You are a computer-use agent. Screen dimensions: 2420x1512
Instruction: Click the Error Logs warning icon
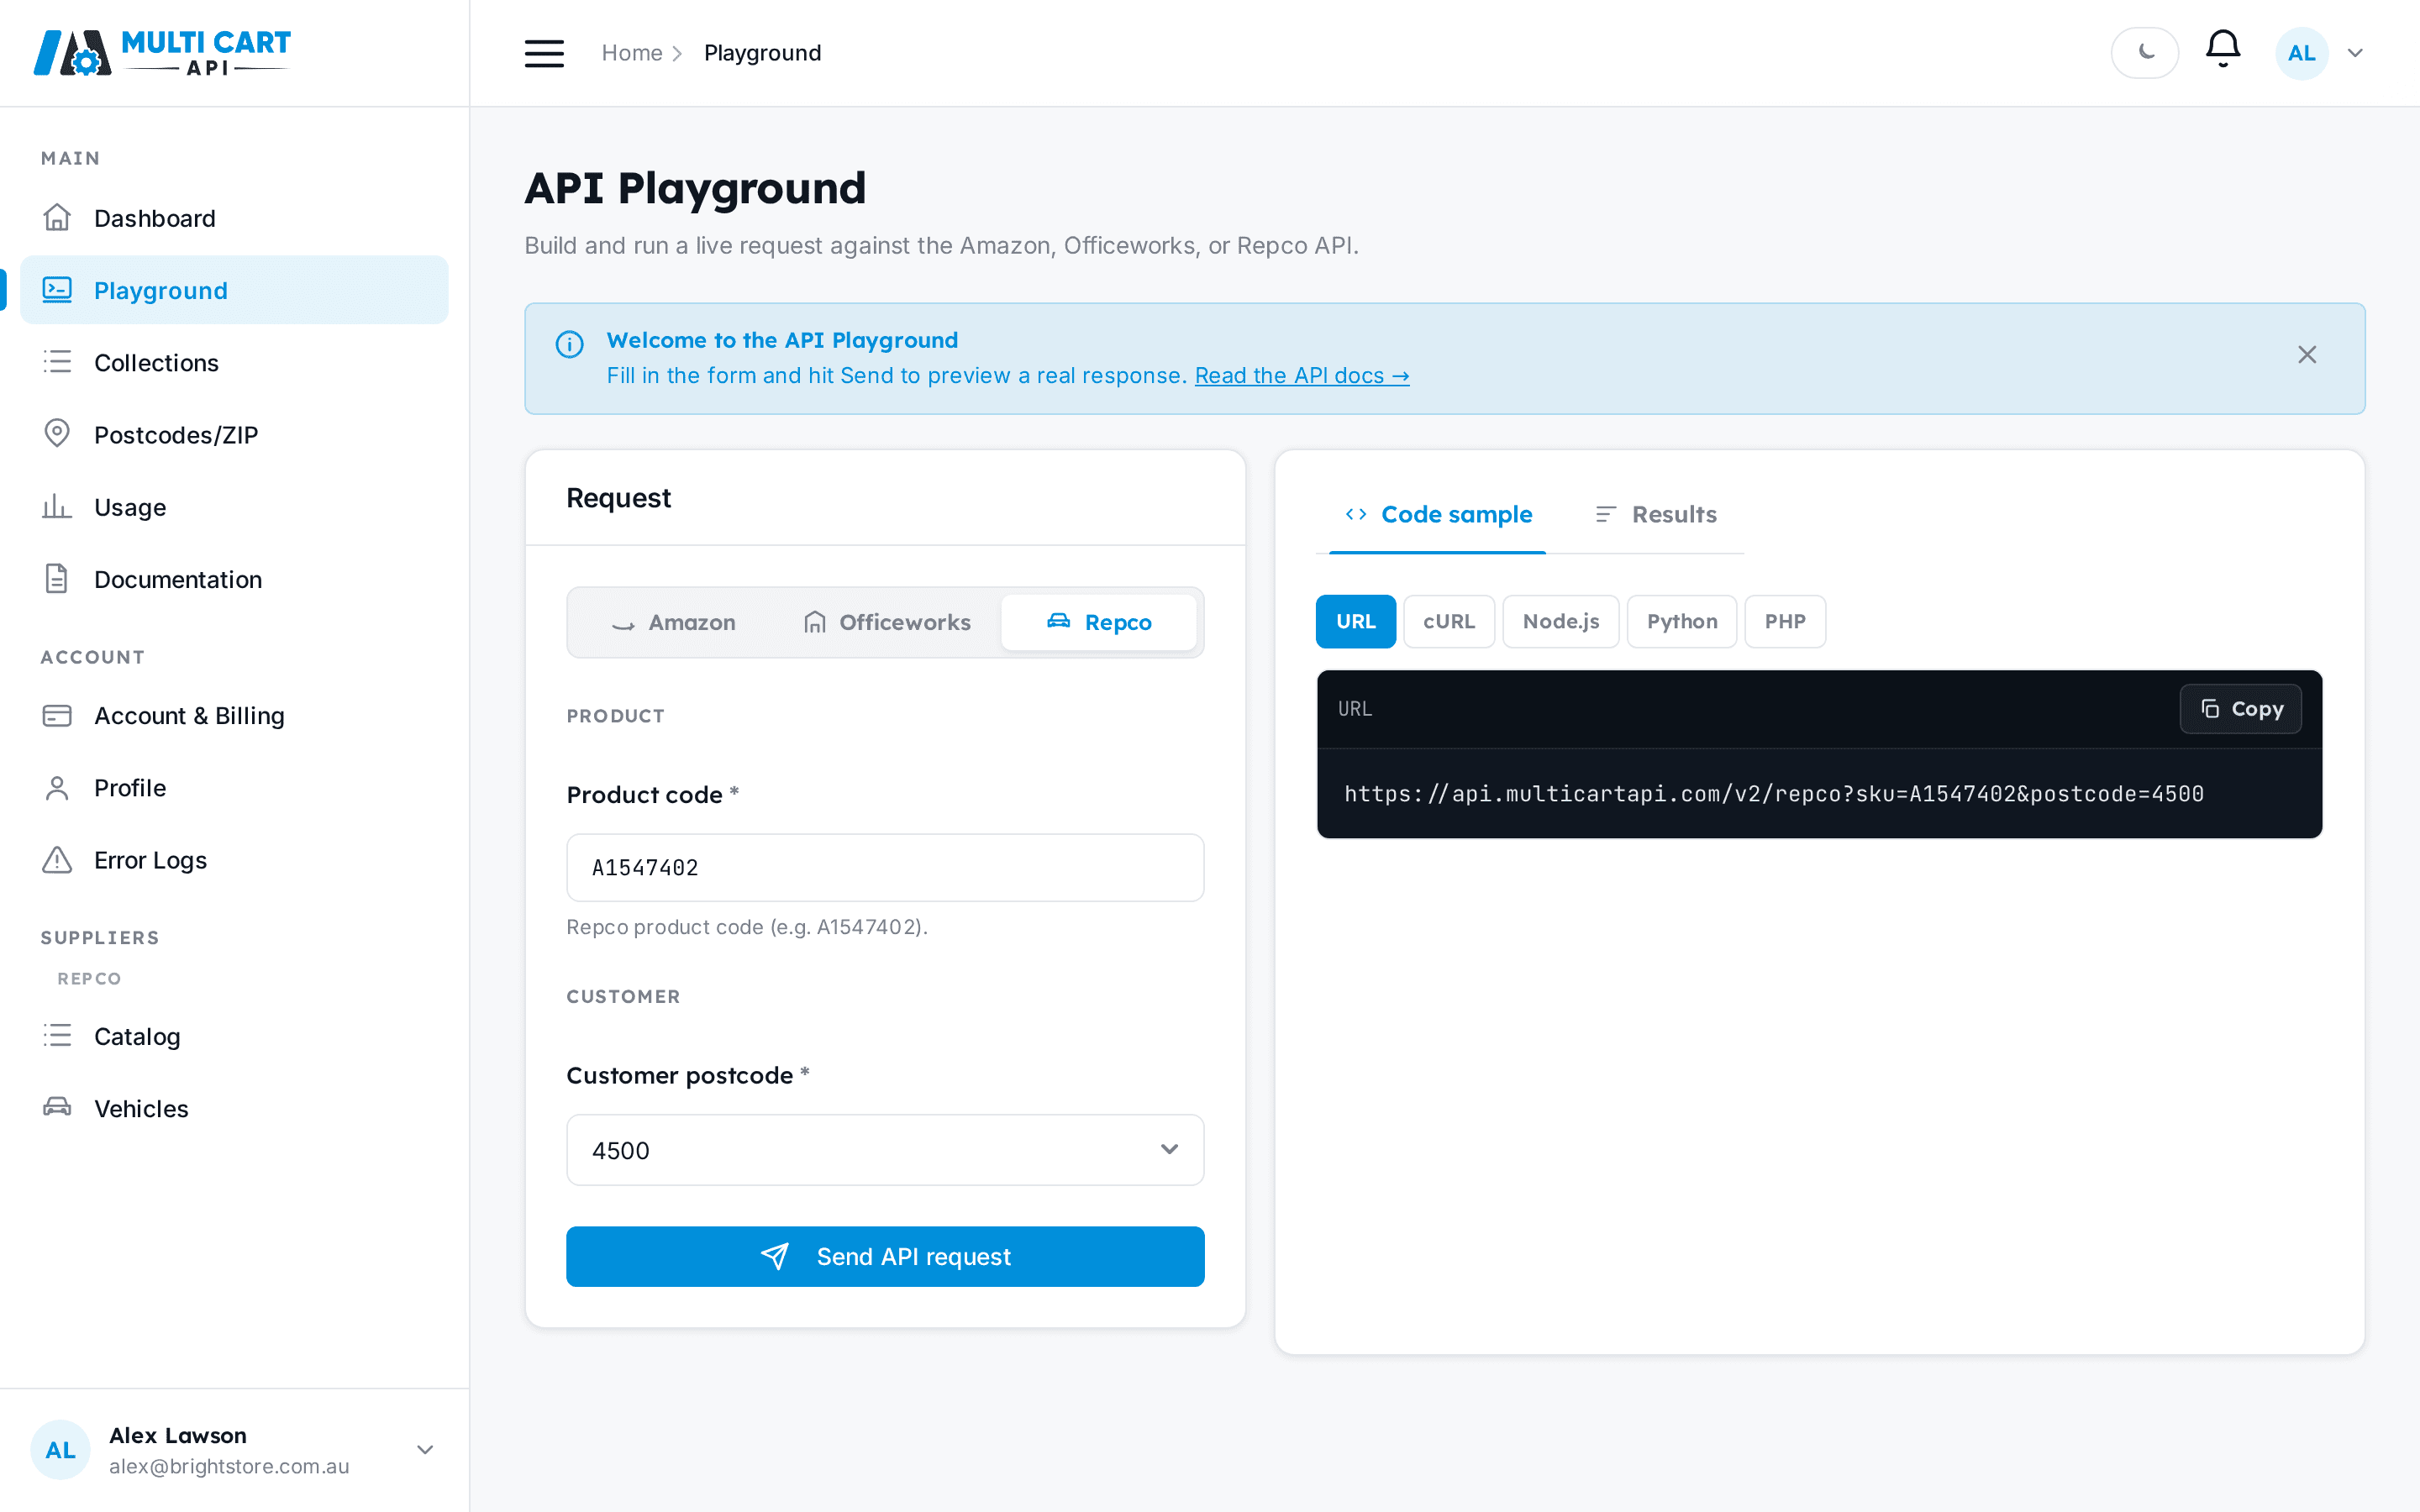pyautogui.click(x=57, y=860)
